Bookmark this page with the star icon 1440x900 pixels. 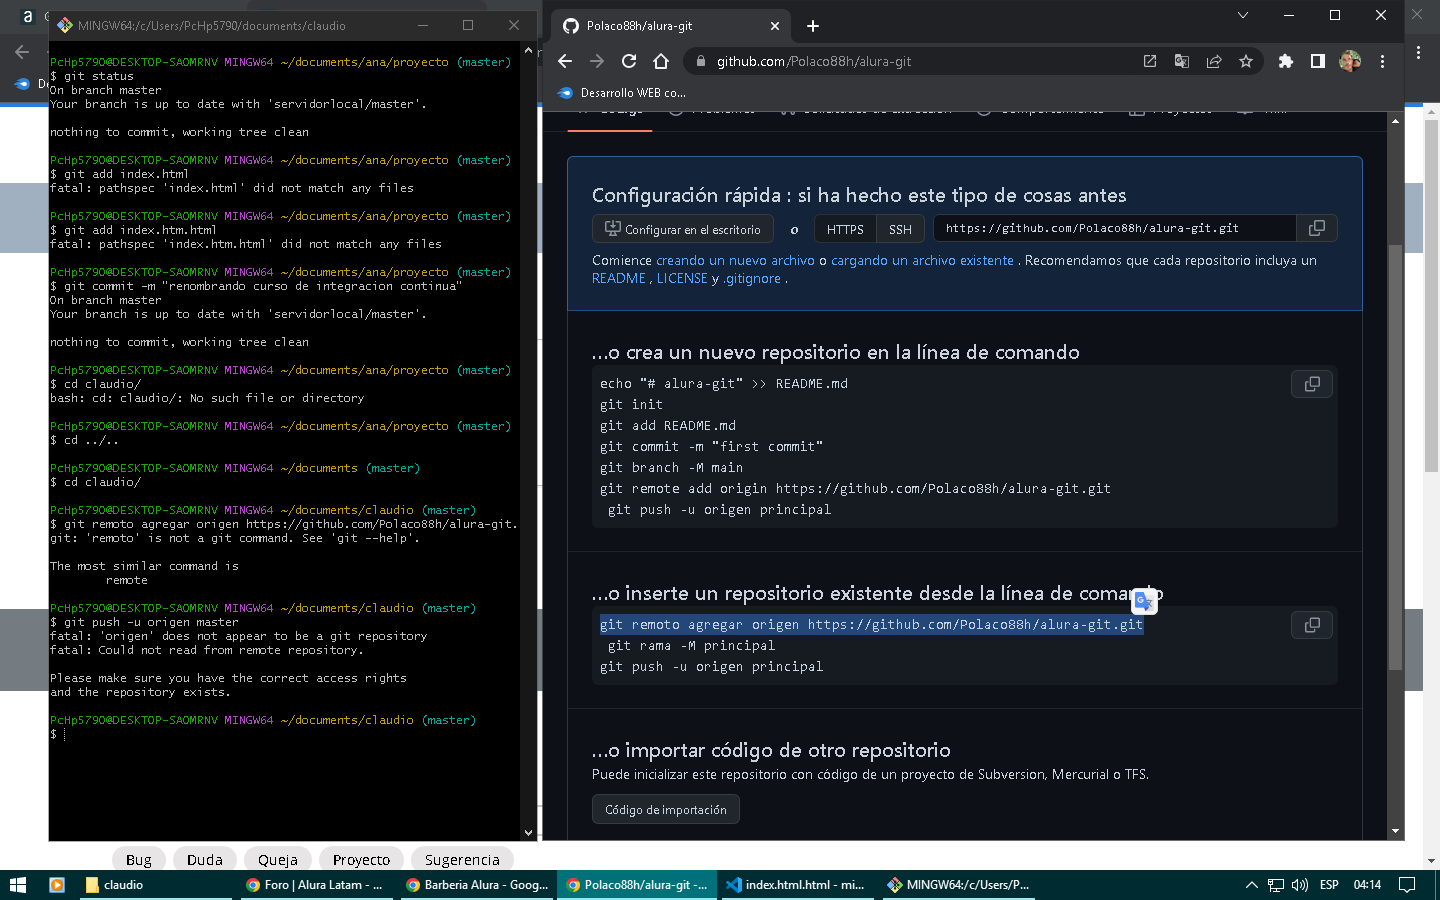tap(1246, 61)
